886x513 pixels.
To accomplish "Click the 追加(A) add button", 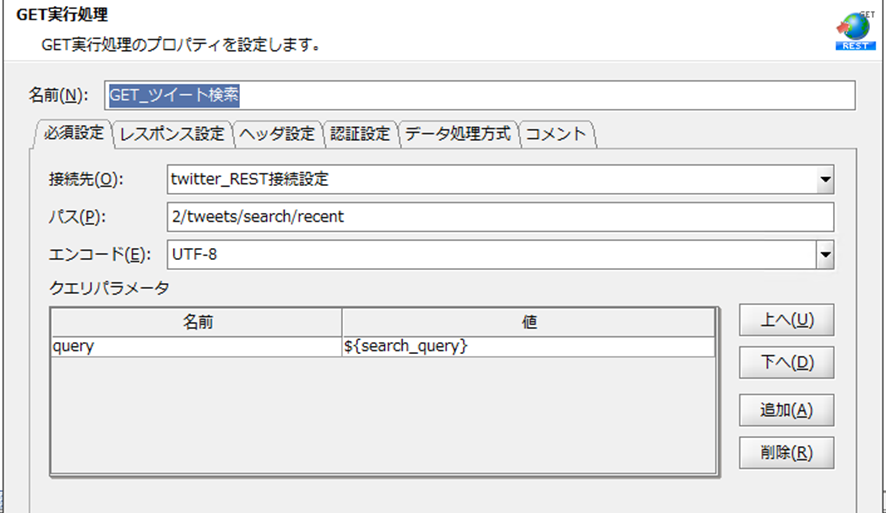I will (787, 410).
